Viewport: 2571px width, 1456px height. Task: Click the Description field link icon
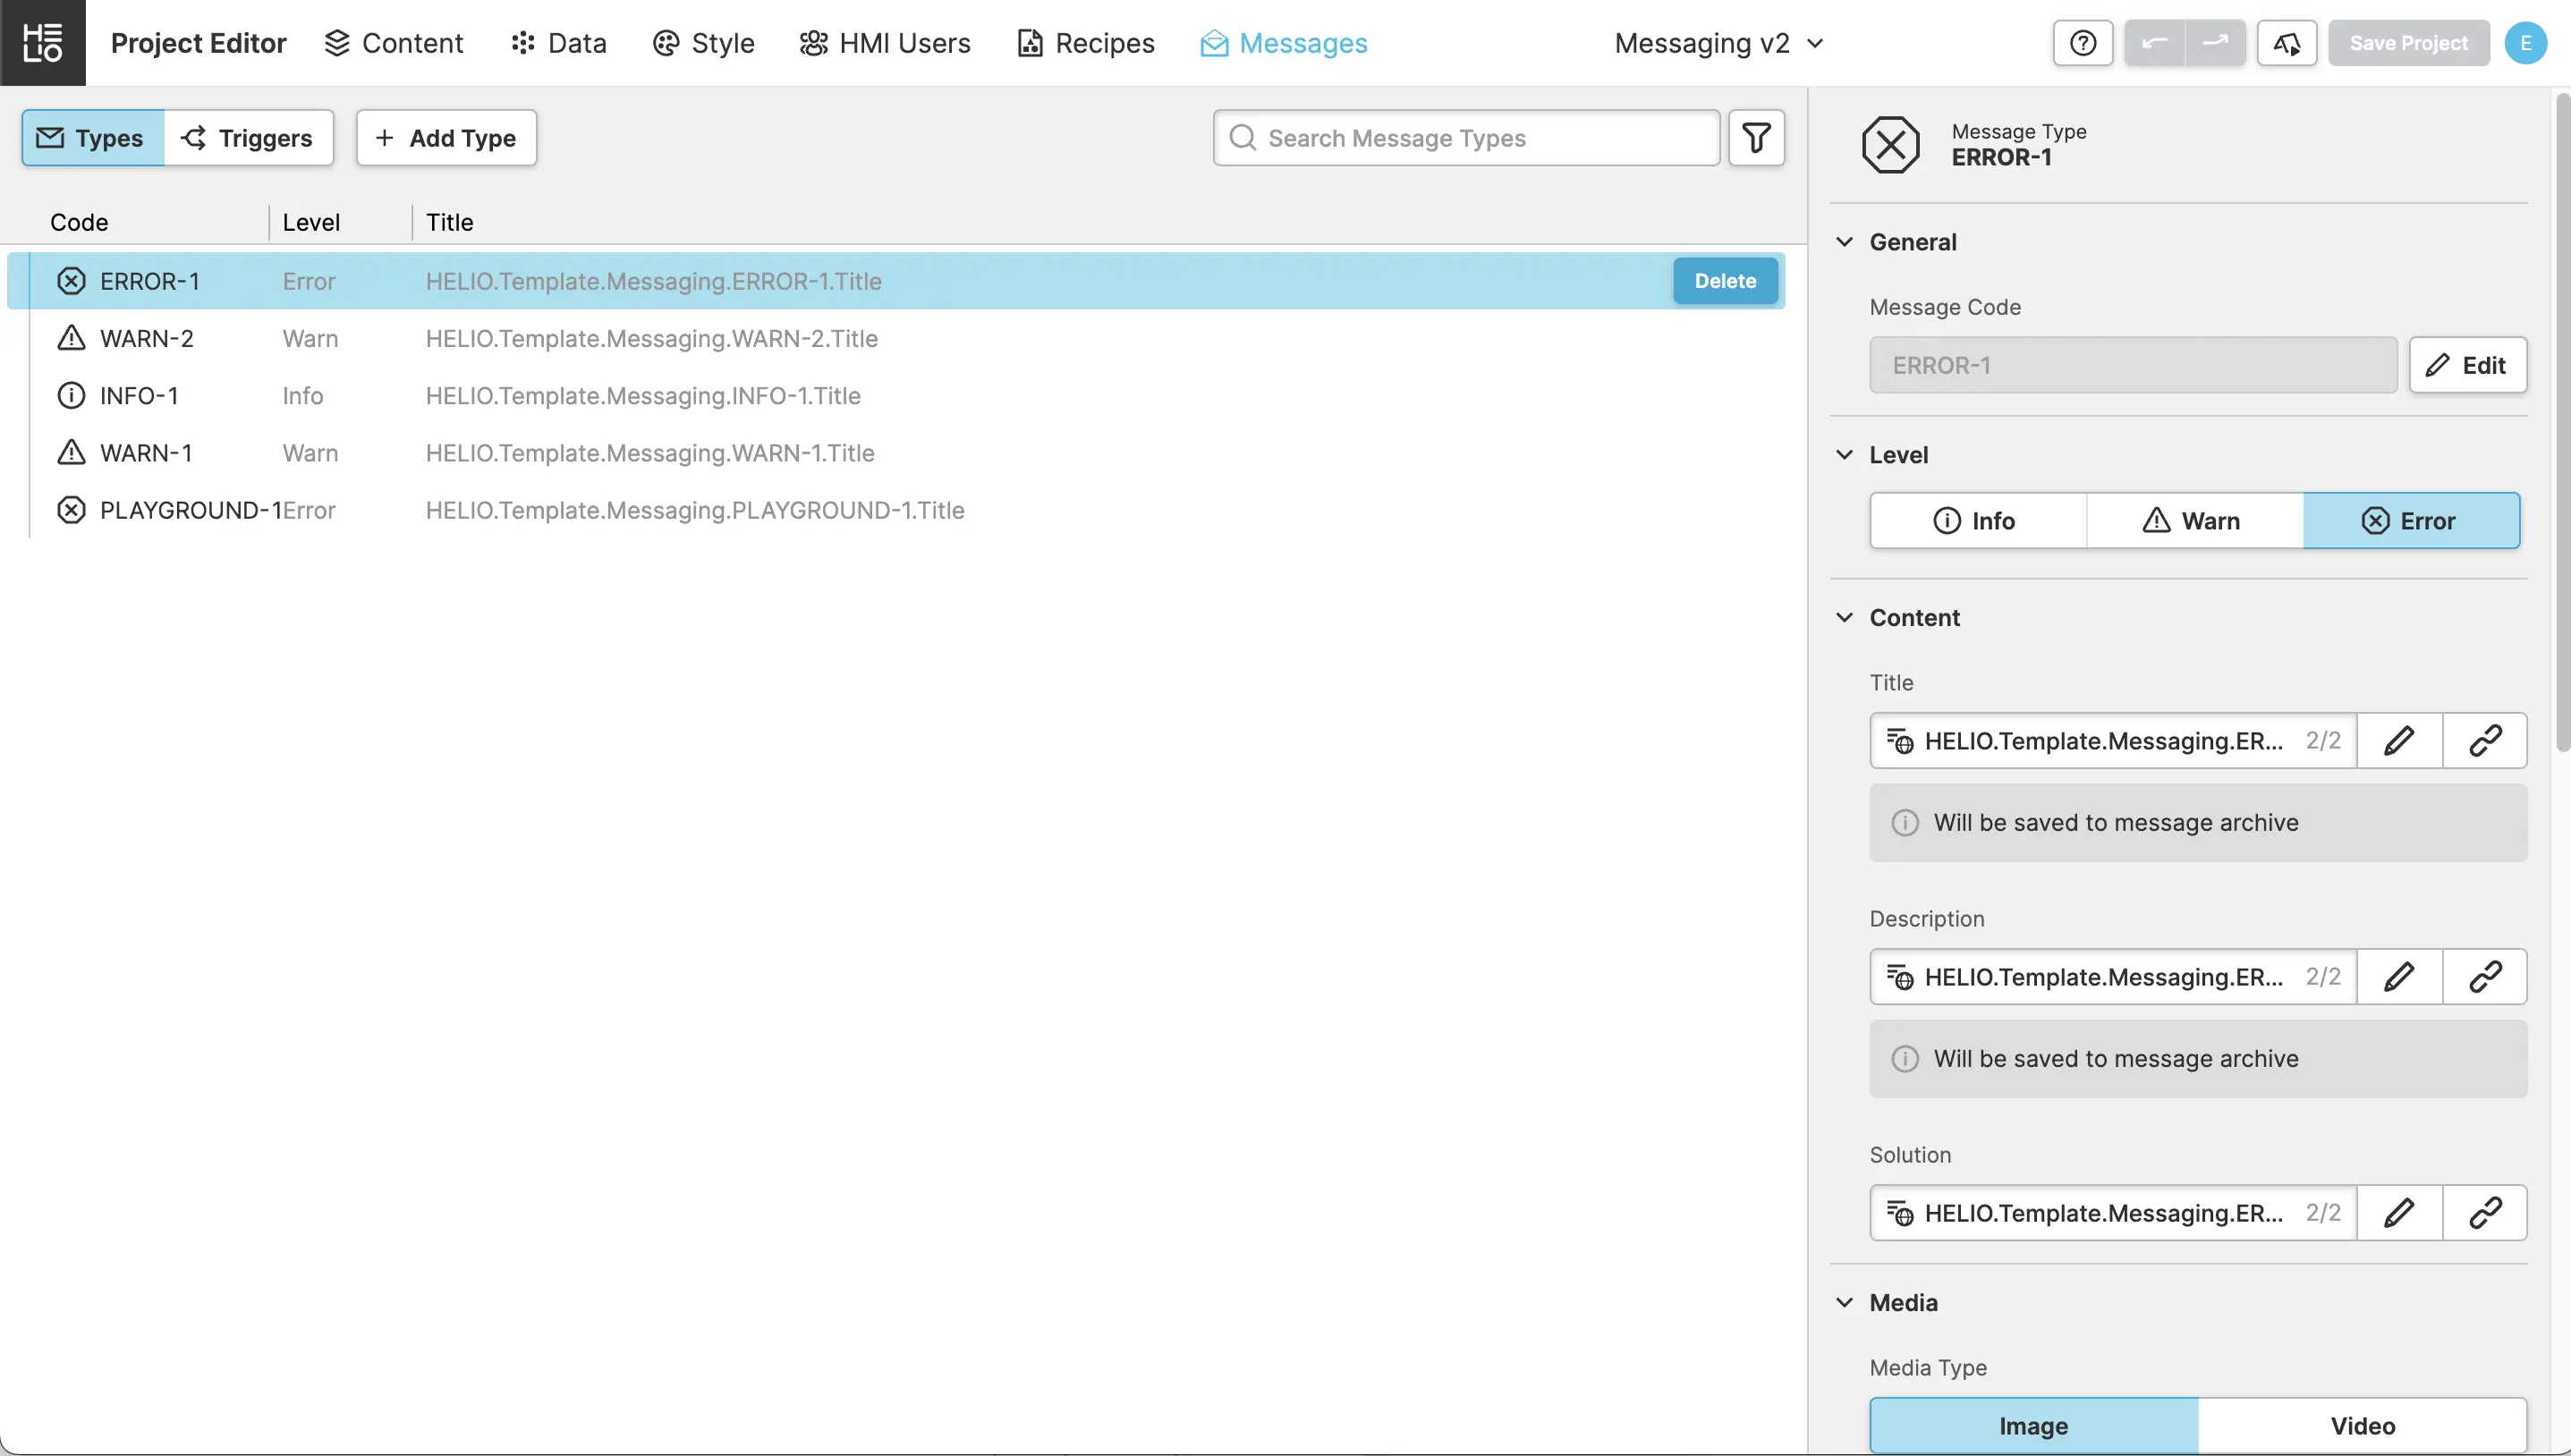click(x=2485, y=977)
